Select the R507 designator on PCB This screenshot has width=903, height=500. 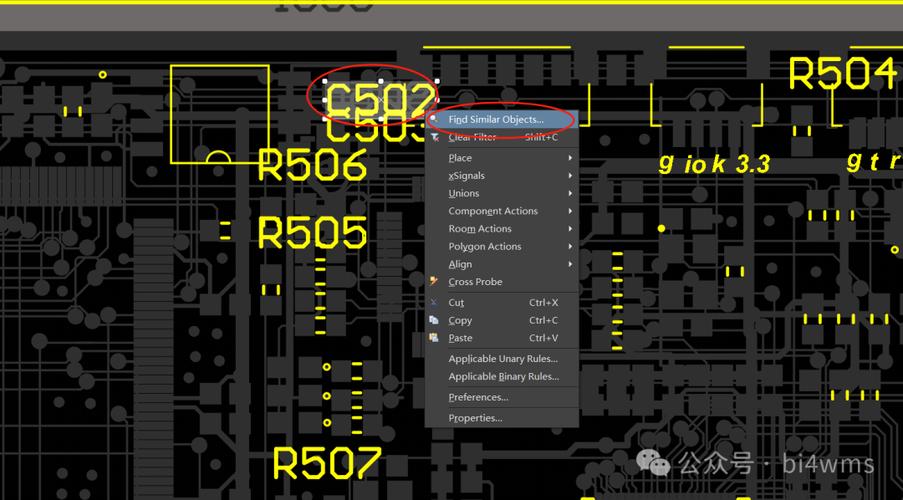click(327, 463)
